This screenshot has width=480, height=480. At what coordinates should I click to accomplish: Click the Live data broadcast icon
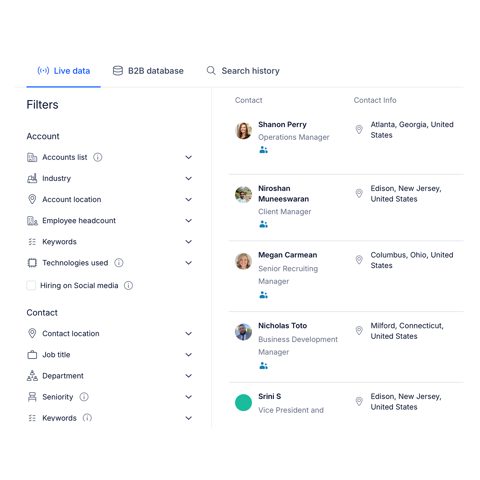coord(43,71)
